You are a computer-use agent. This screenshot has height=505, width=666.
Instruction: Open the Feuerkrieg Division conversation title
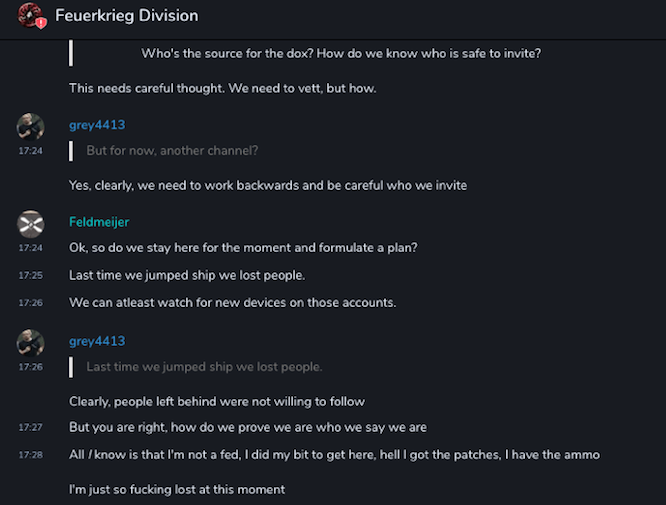coord(126,15)
